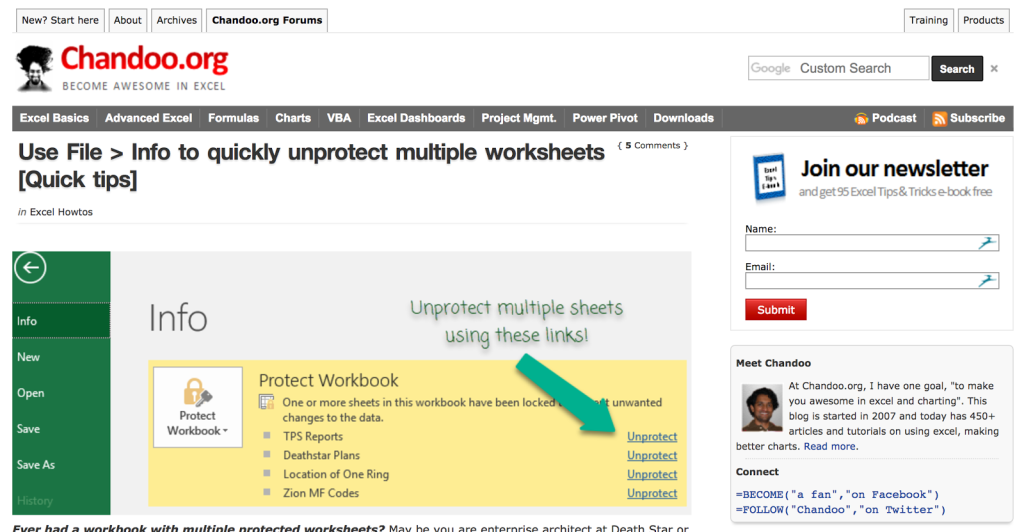Open the Power Pivot menu item
The height and width of the screenshot is (532, 1024).
(x=605, y=118)
